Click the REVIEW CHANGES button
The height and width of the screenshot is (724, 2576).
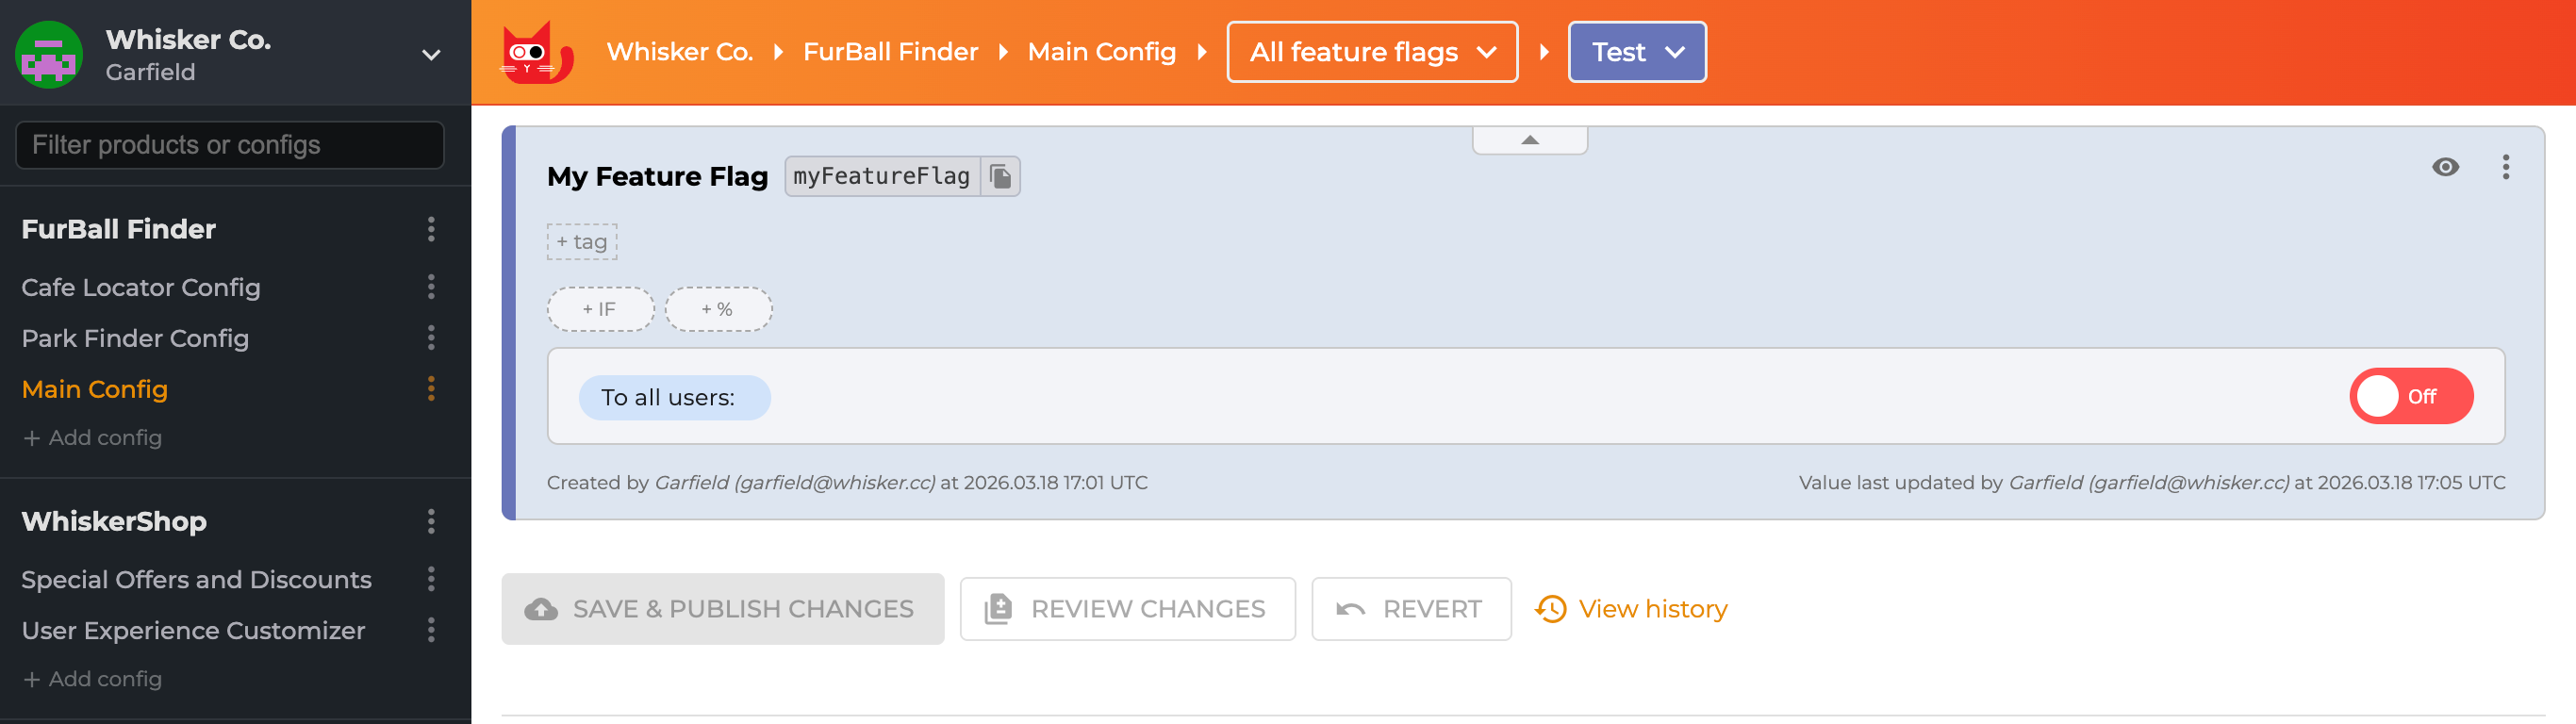(1127, 608)
